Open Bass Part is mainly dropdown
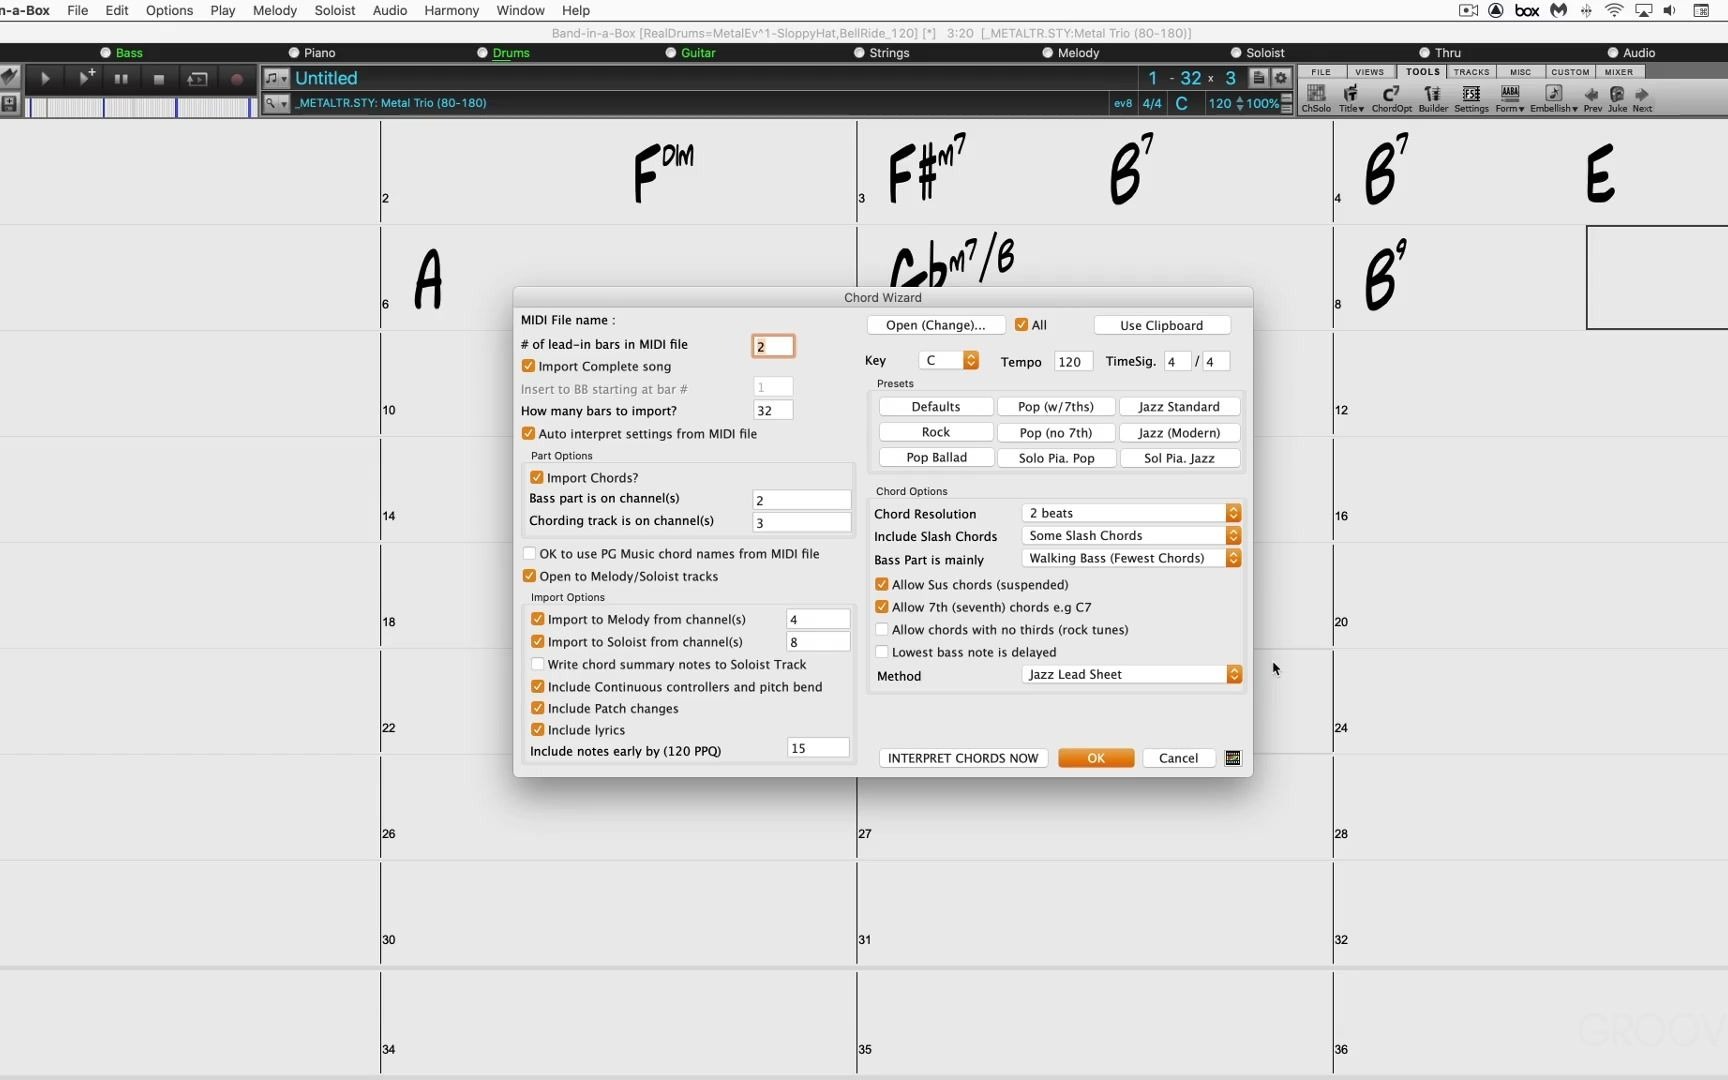 (x=1131, y=558)
